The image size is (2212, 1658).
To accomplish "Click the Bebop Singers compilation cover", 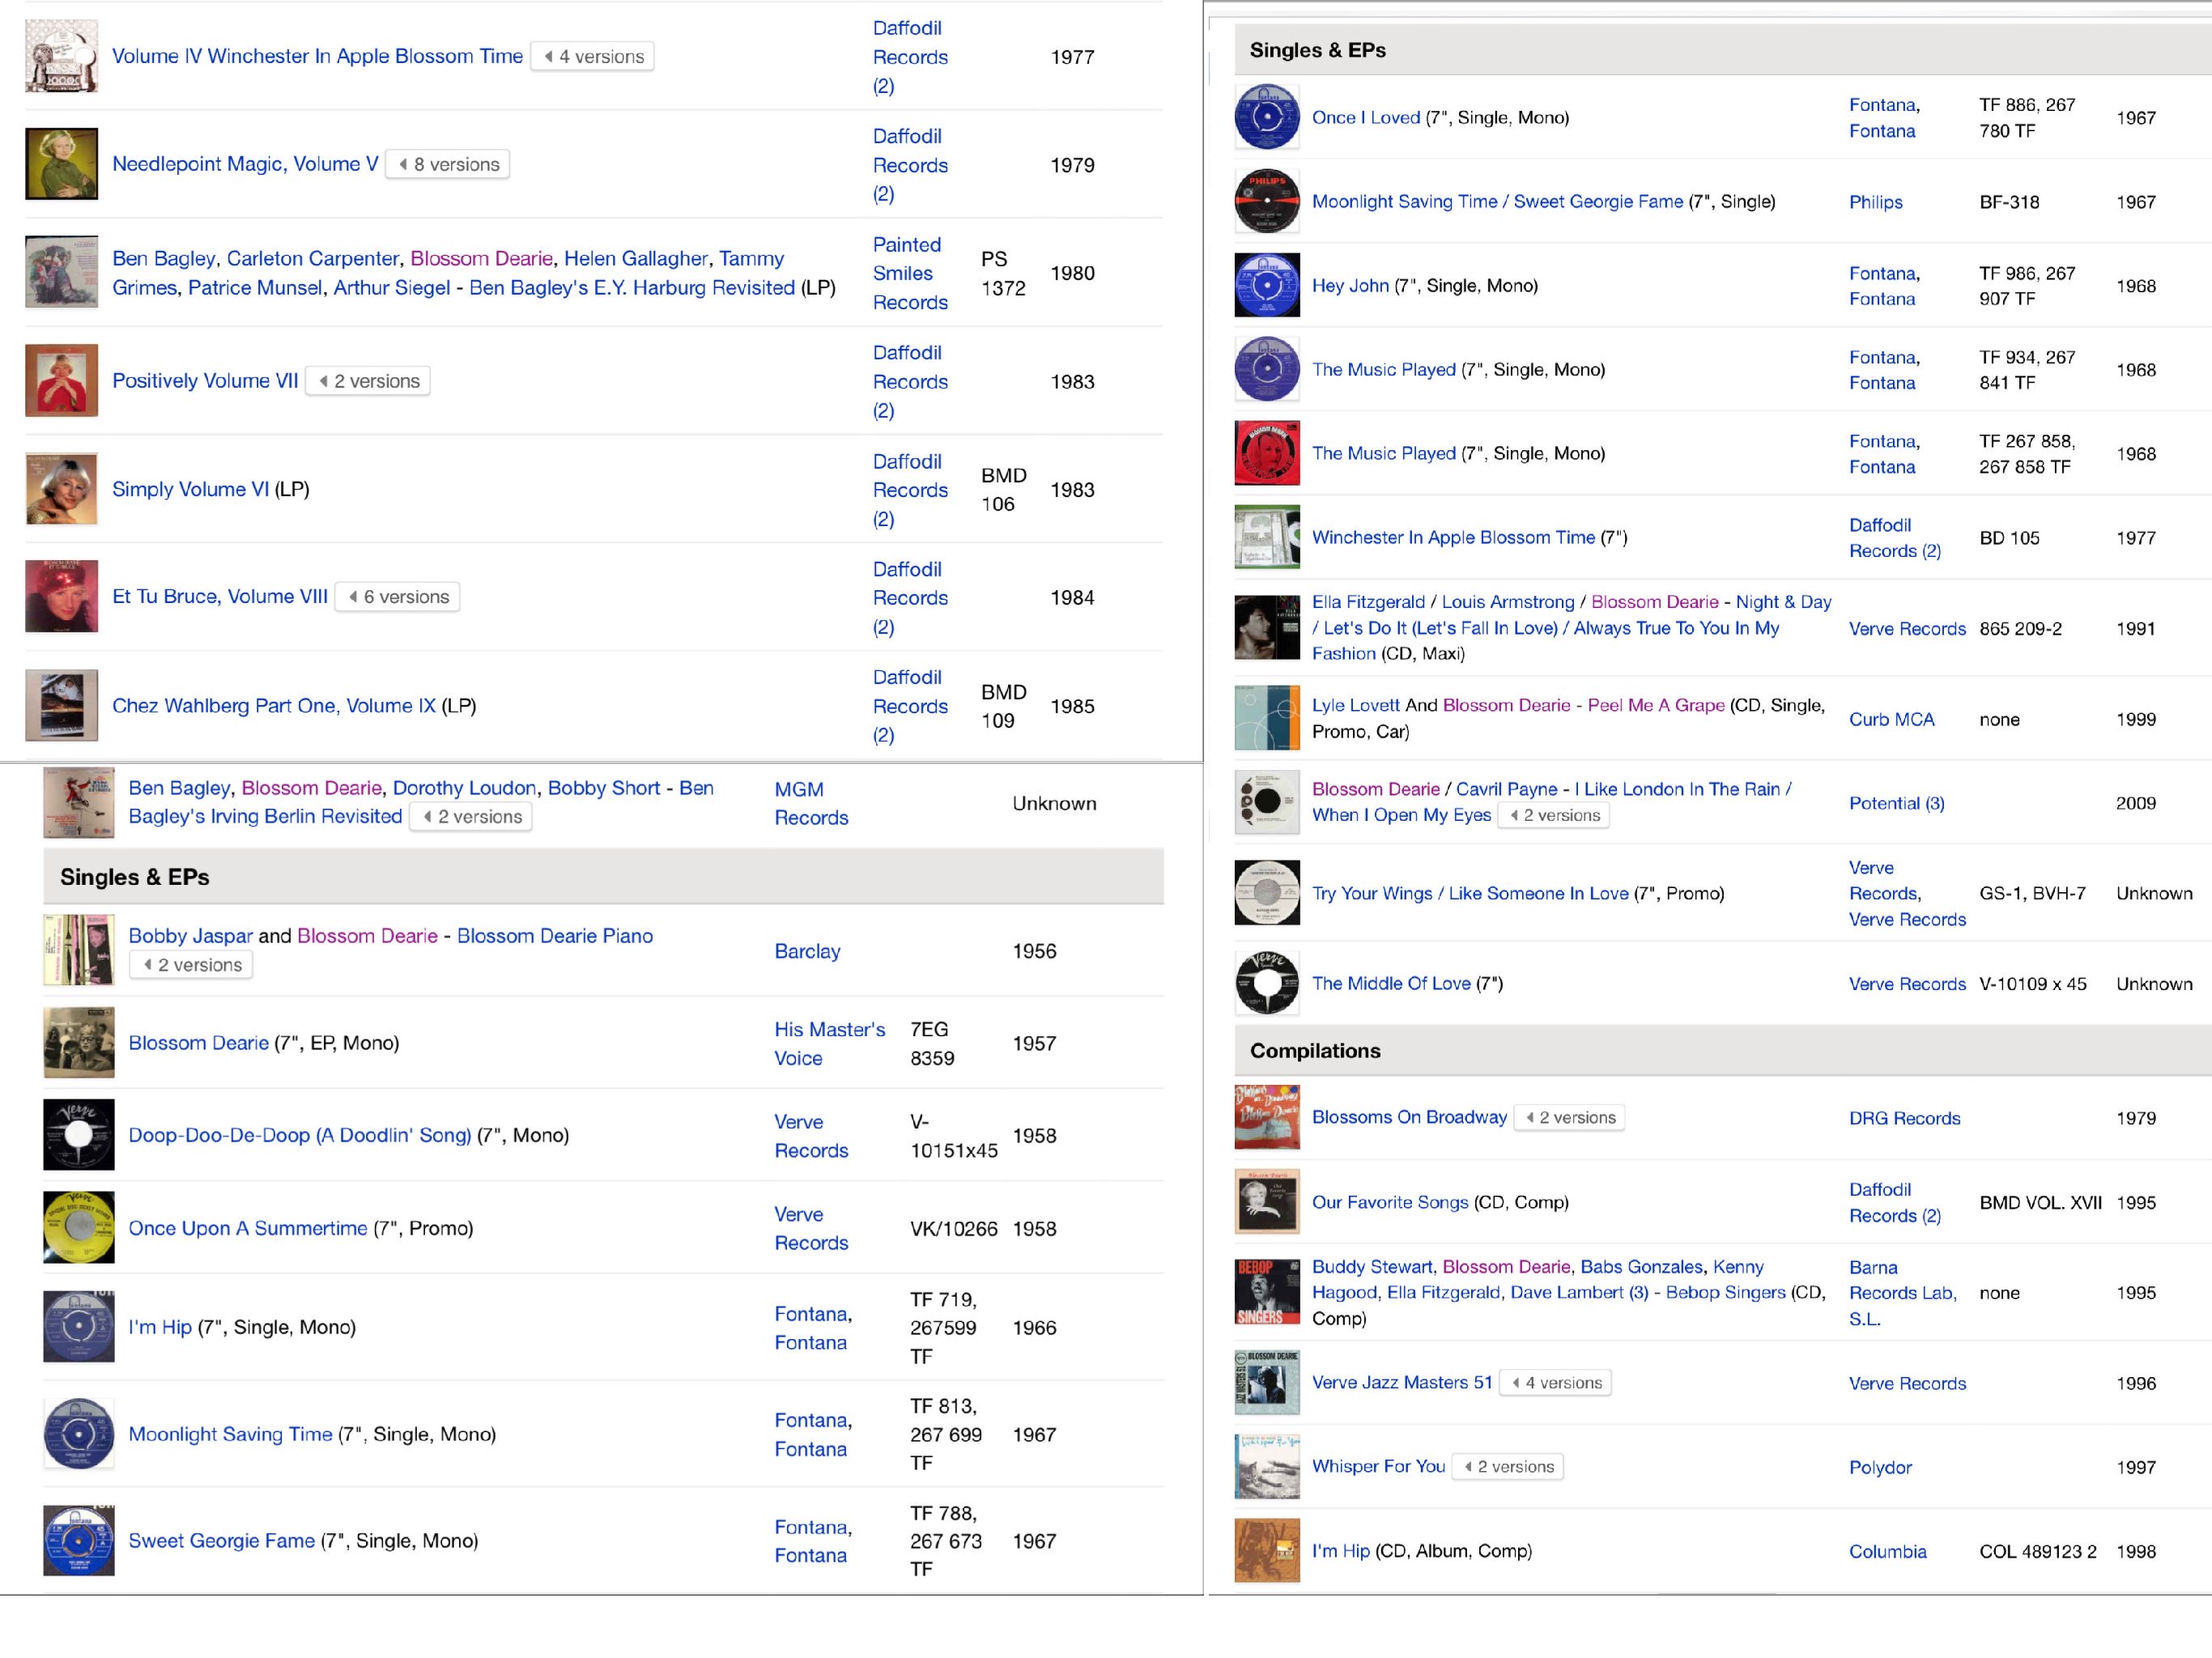I will coord(1266,1291).
